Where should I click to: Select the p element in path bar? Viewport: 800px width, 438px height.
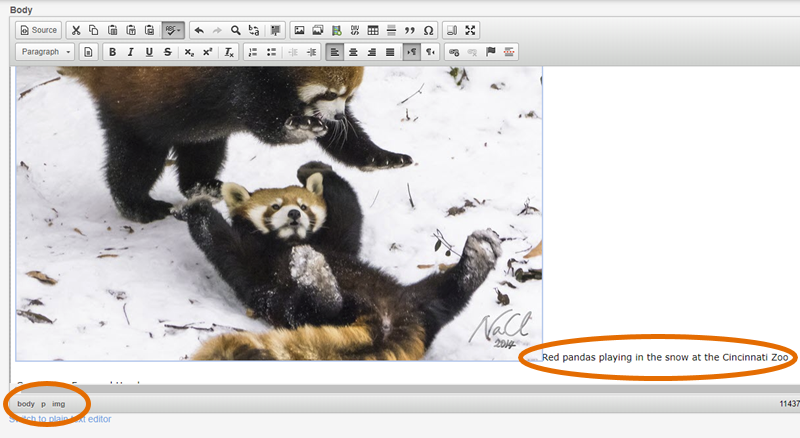43,404
